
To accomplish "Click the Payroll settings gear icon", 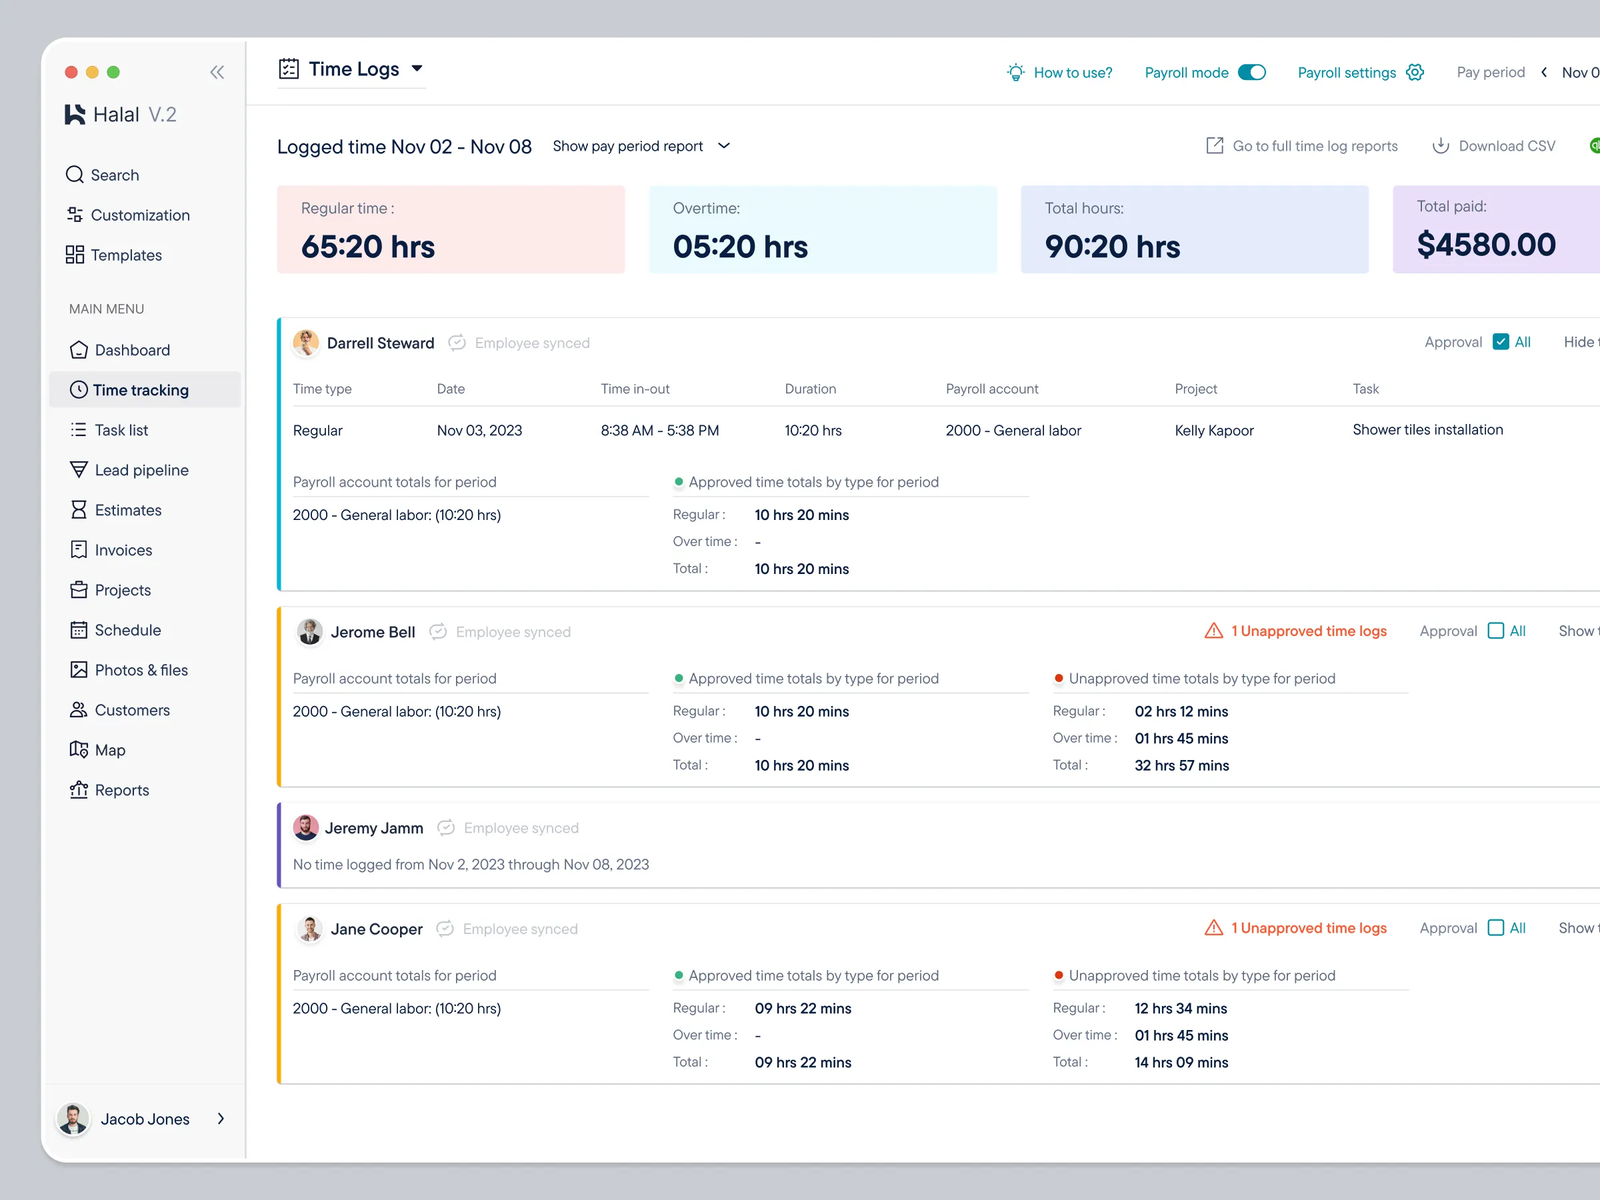I will tap(1415, 72).
